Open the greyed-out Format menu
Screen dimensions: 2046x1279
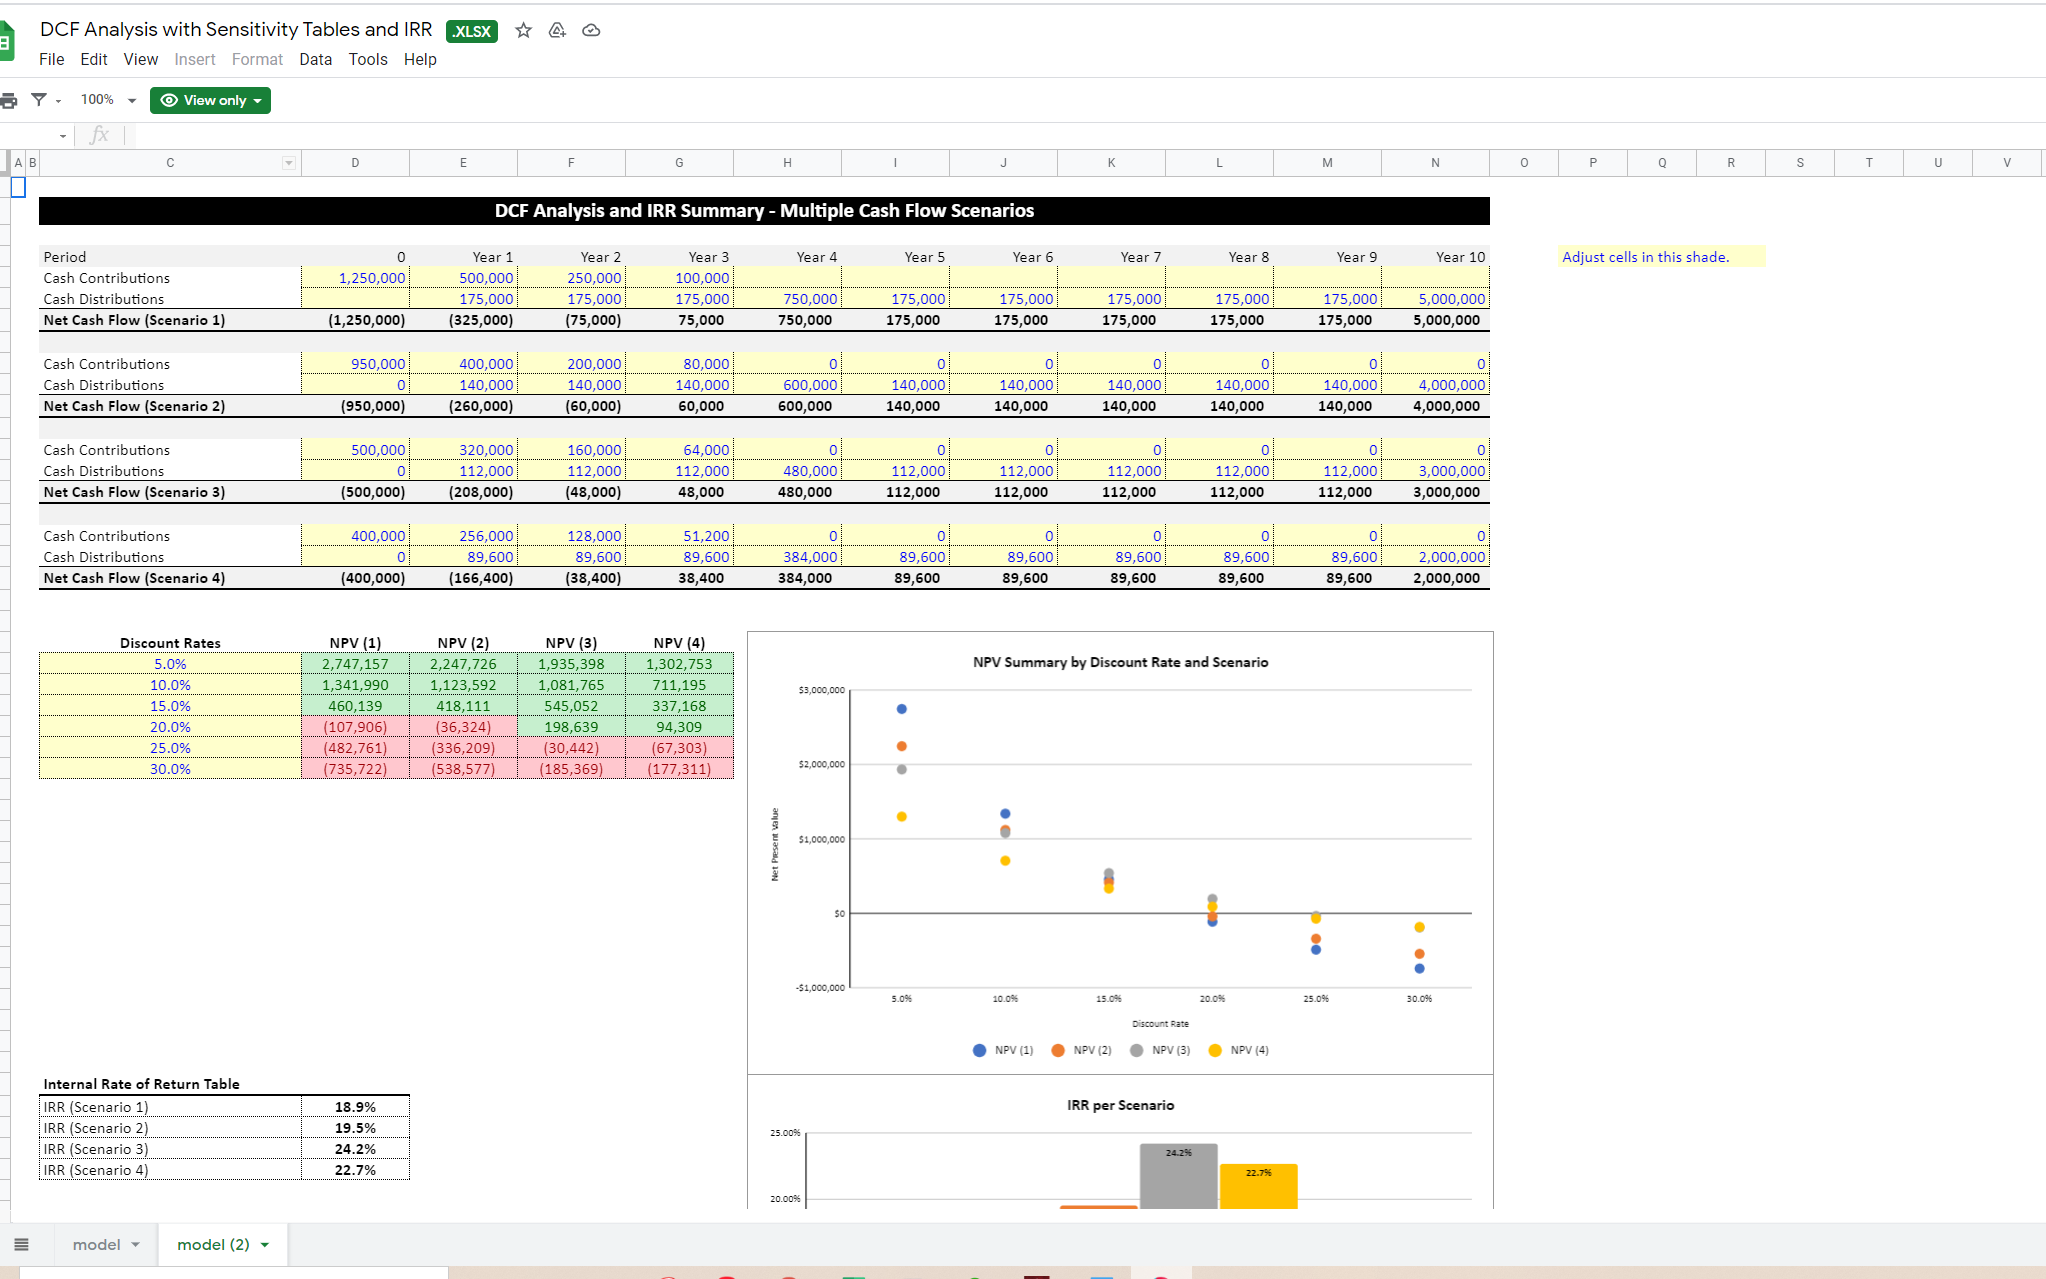[x=257, y=59]
